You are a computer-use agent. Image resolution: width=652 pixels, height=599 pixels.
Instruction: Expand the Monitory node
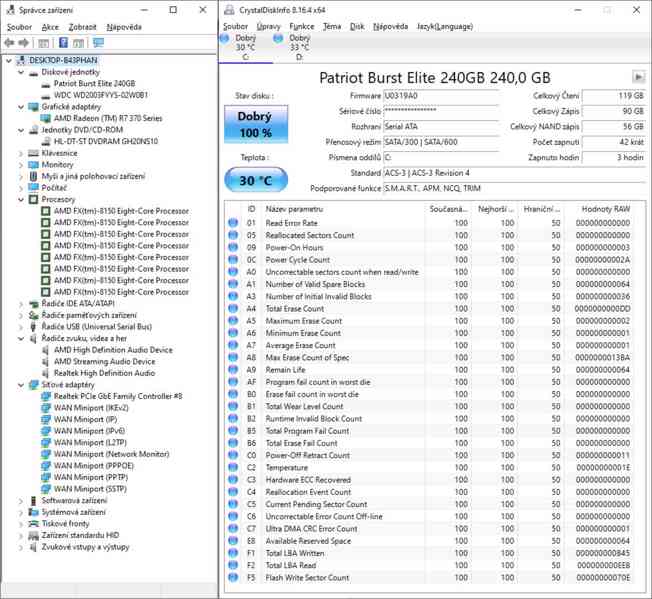point(21,165)
